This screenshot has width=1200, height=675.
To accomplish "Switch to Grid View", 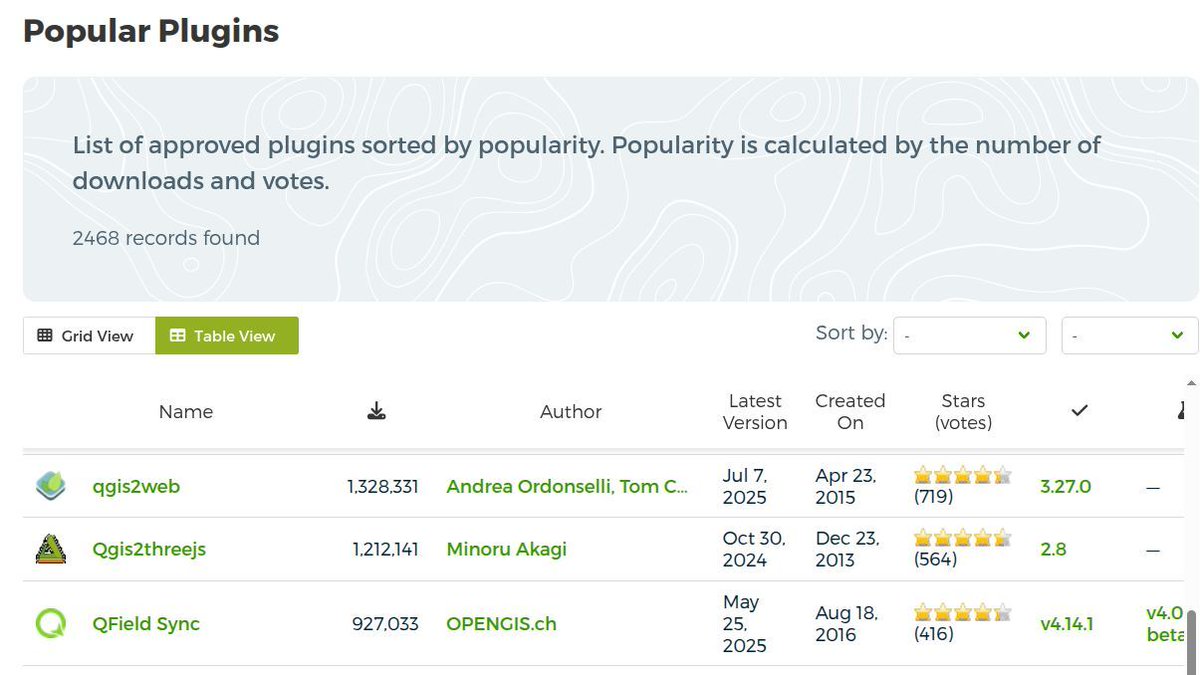I will coord(88,336).
